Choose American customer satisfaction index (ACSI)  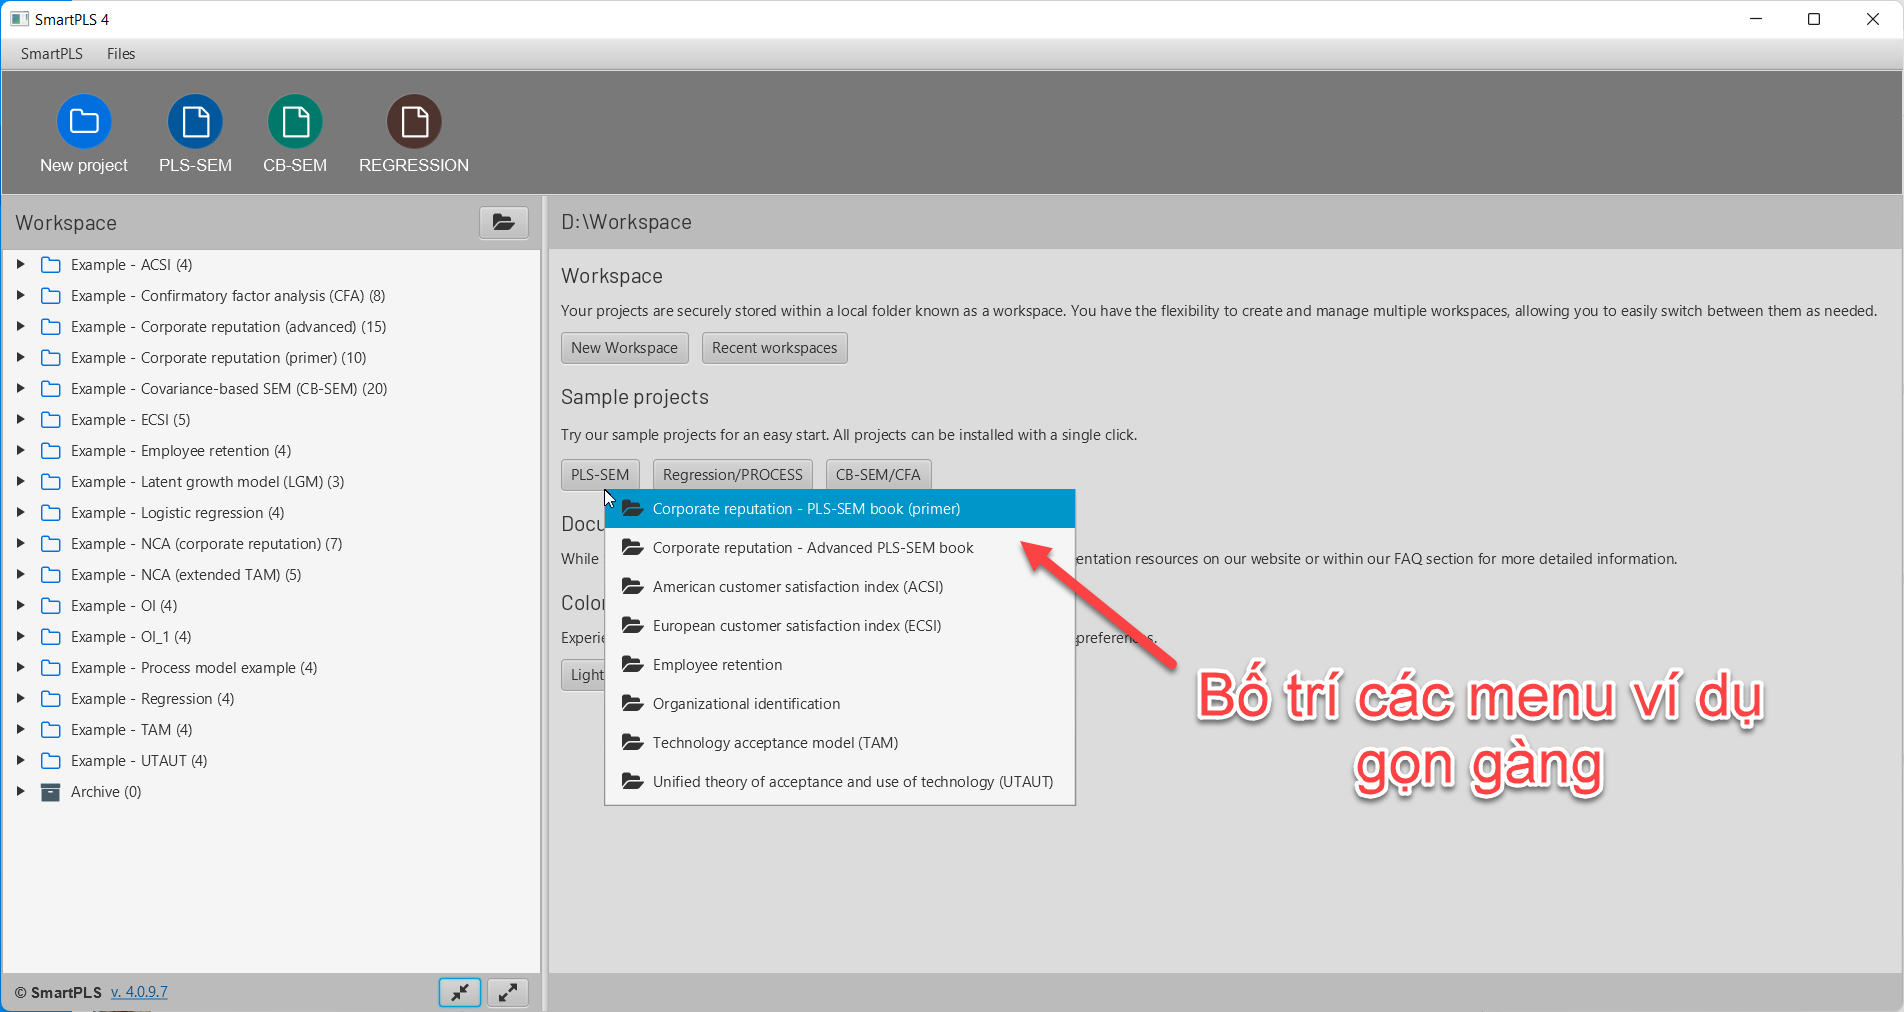(x=840, y=587)
